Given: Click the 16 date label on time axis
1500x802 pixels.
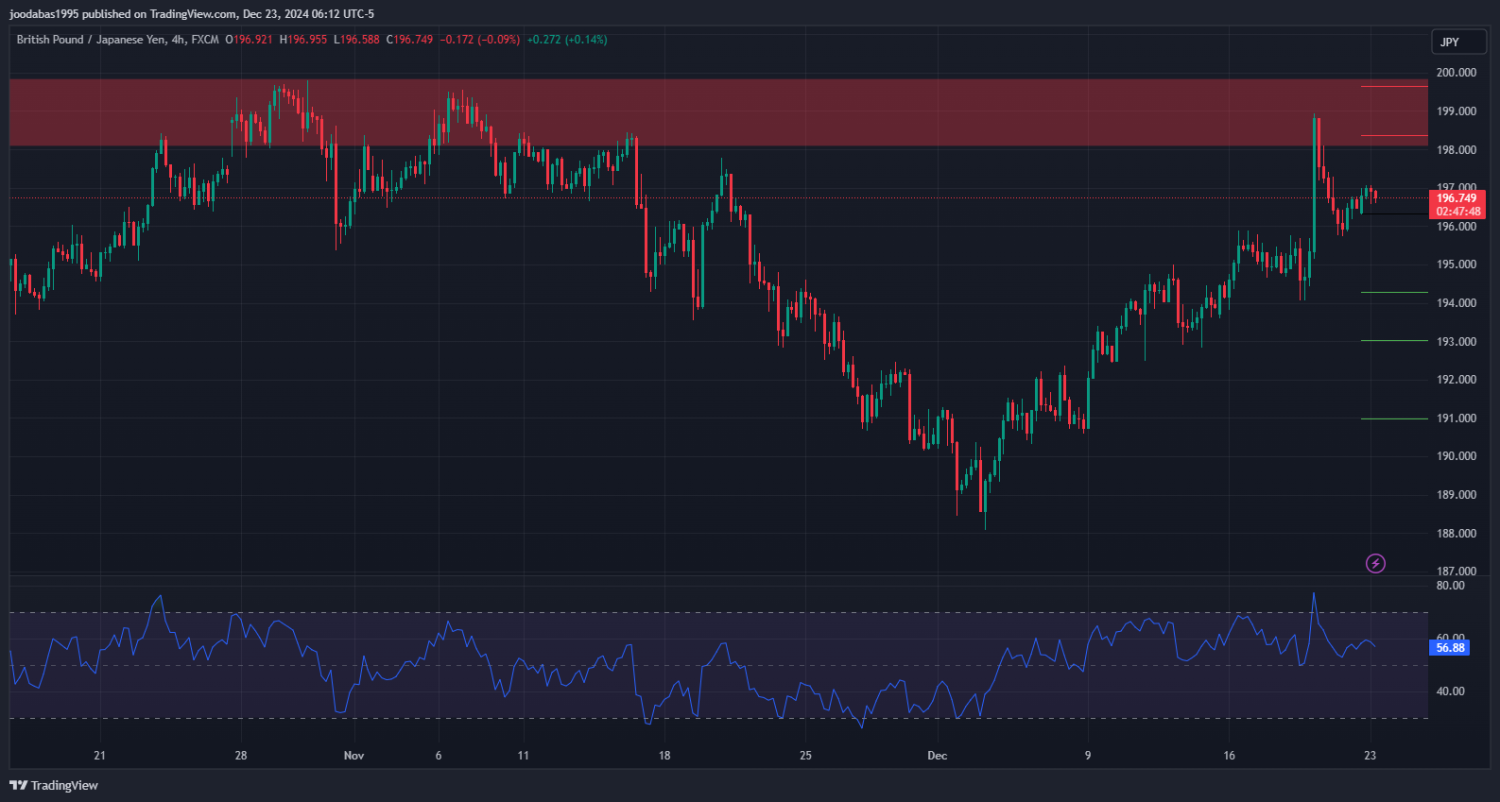Looking at the screenshot, I should [1229, 756].
